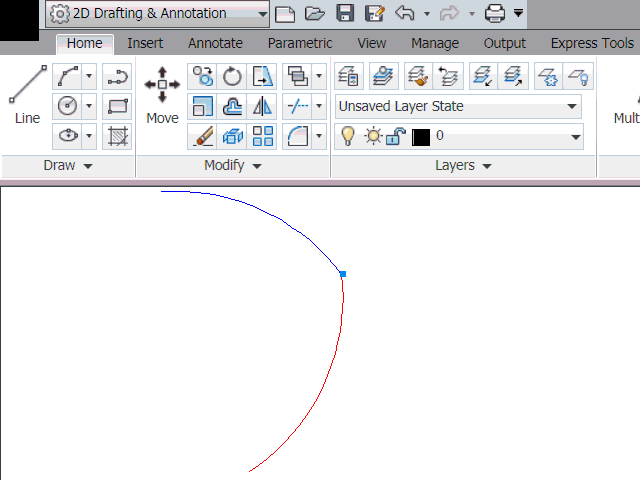Select the Rotate tool
640x480 pixels.
click(x=232, y=76)
